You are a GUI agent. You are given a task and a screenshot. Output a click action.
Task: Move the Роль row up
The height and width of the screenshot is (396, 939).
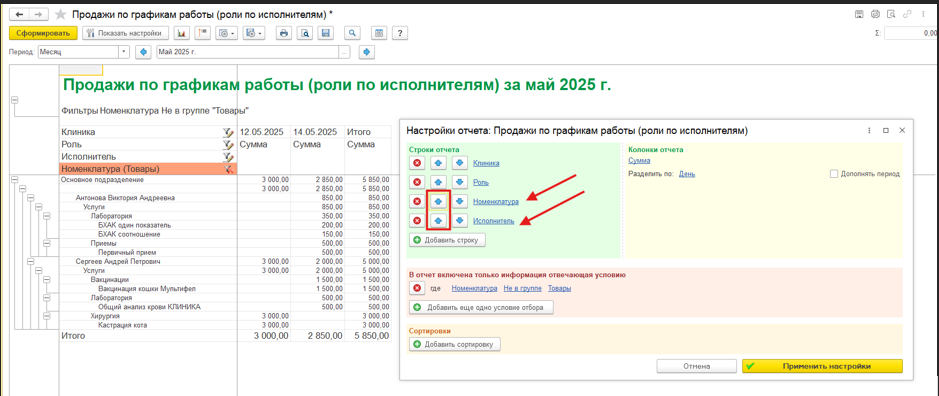click(438, 182)
